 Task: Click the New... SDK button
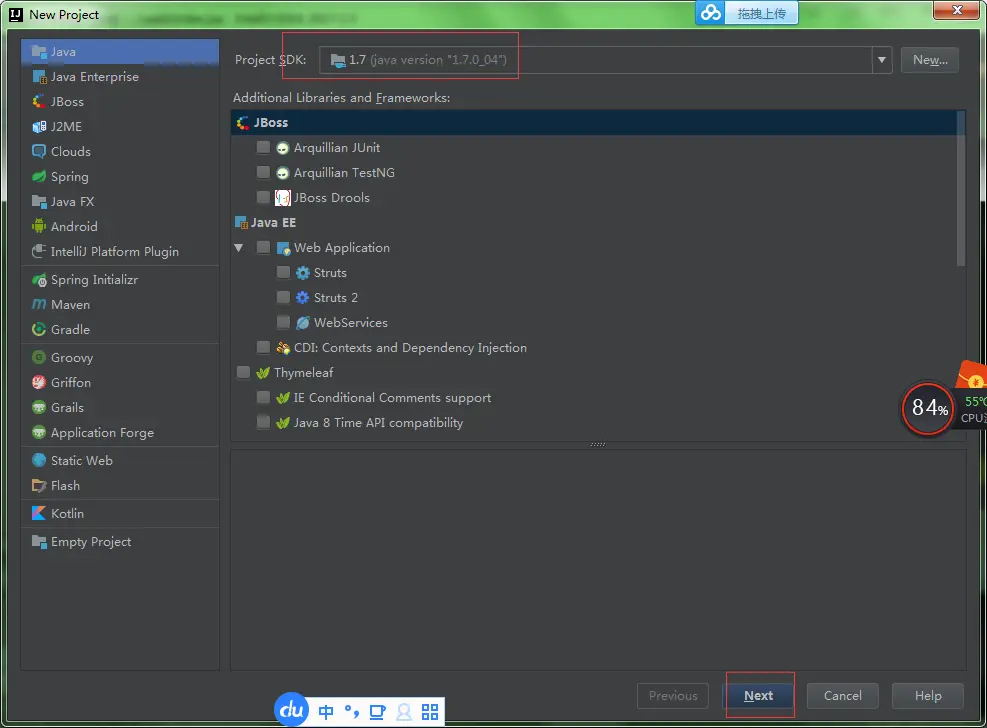coord(930,60)
